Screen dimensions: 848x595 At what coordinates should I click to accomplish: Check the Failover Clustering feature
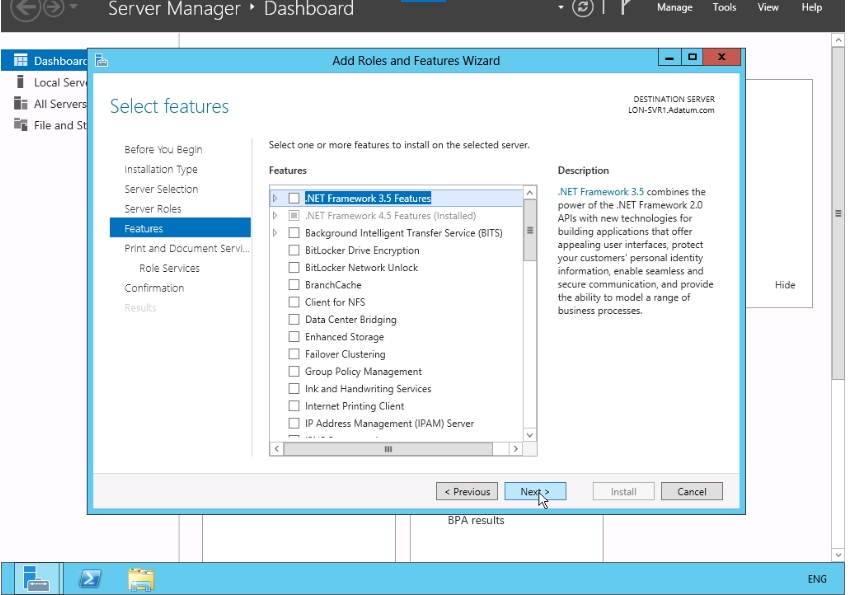point(294,354)
